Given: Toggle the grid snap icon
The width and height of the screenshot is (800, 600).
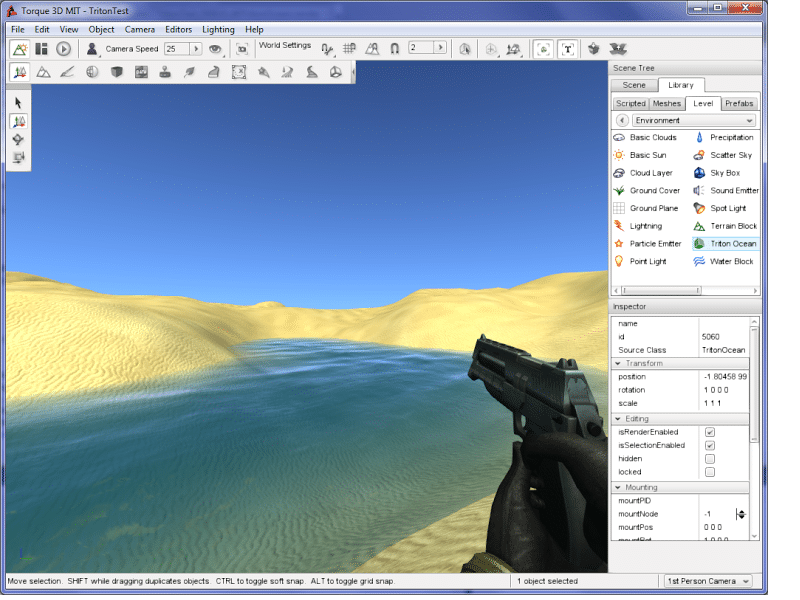Looking at the screenshot, I should click(349, 49).
